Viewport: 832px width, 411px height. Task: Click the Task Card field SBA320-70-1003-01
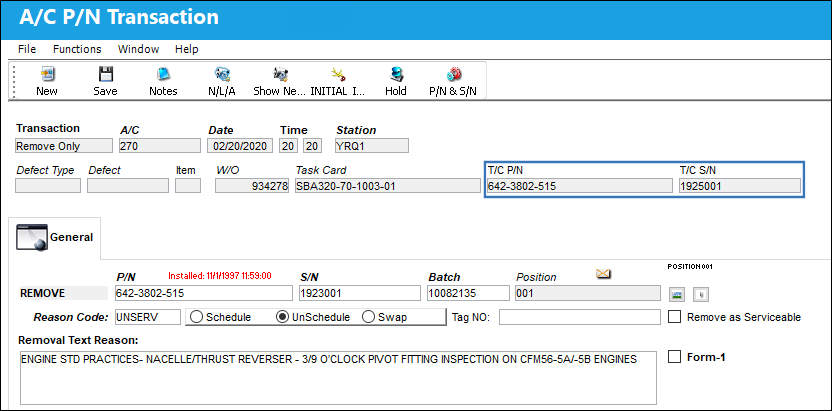[388, 186]
